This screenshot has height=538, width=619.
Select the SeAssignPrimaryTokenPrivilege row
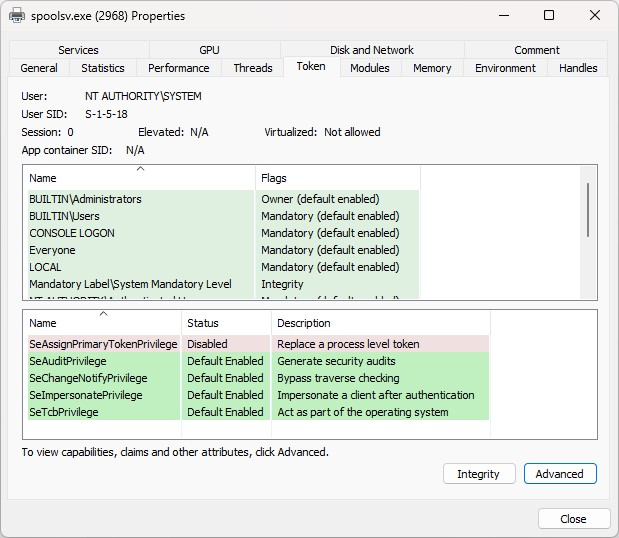(x=103, y=344)
